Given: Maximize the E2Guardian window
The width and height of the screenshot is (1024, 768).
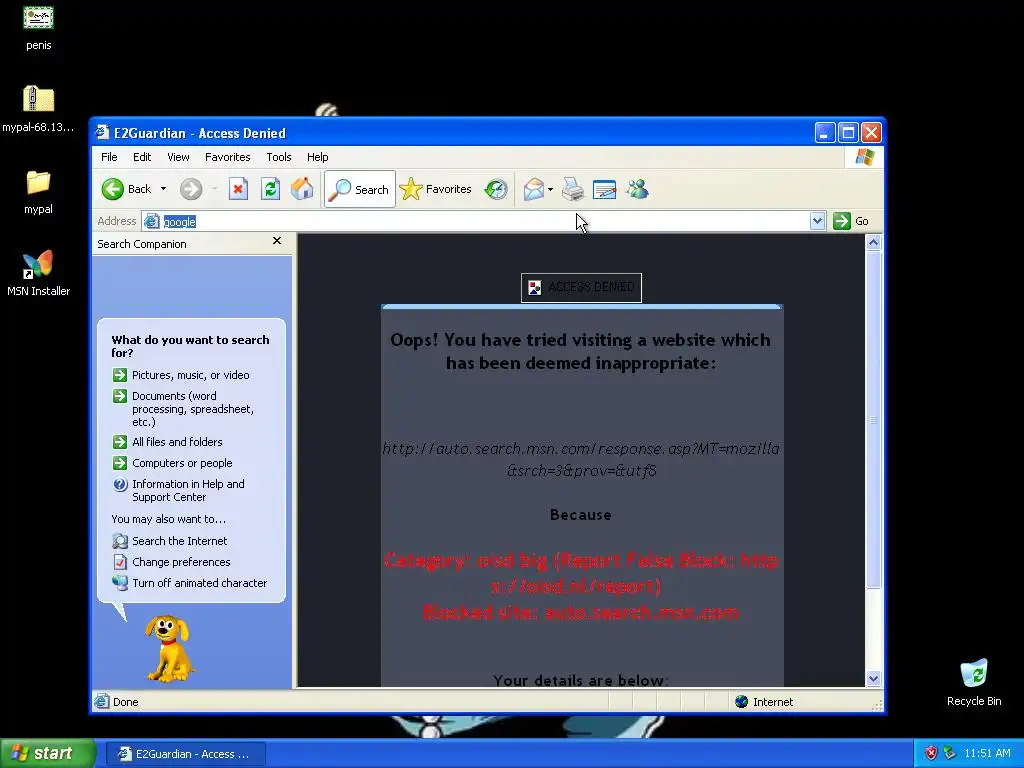Looking at the screenshot, I should pyautogui.click(x=848, y=133).
